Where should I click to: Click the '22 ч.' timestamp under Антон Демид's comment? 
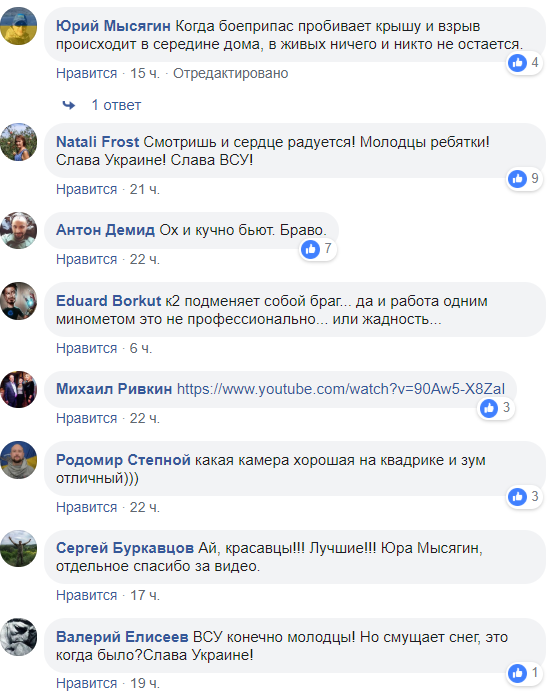pyautogui.click(x=145, y=259)
